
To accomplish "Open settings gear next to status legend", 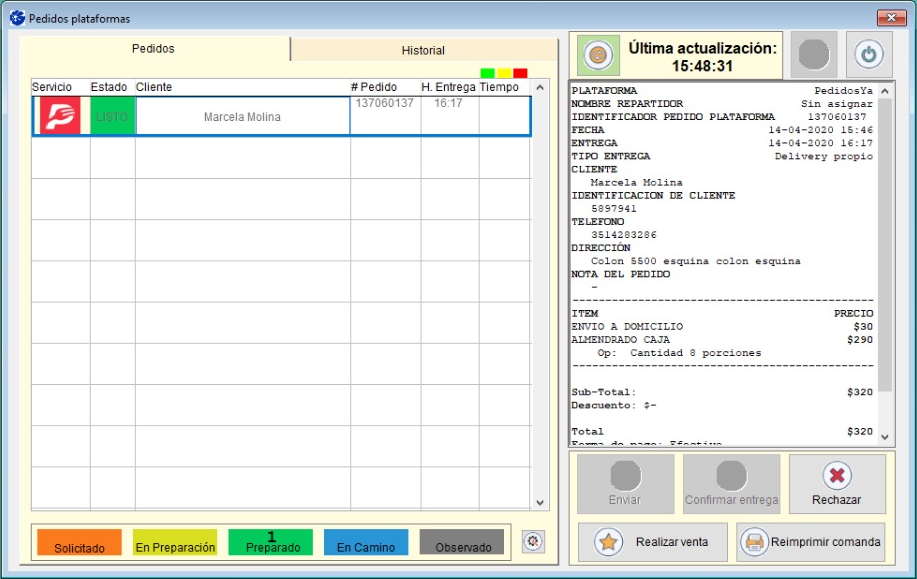I will pyautogui.click(x=533, y=541).
